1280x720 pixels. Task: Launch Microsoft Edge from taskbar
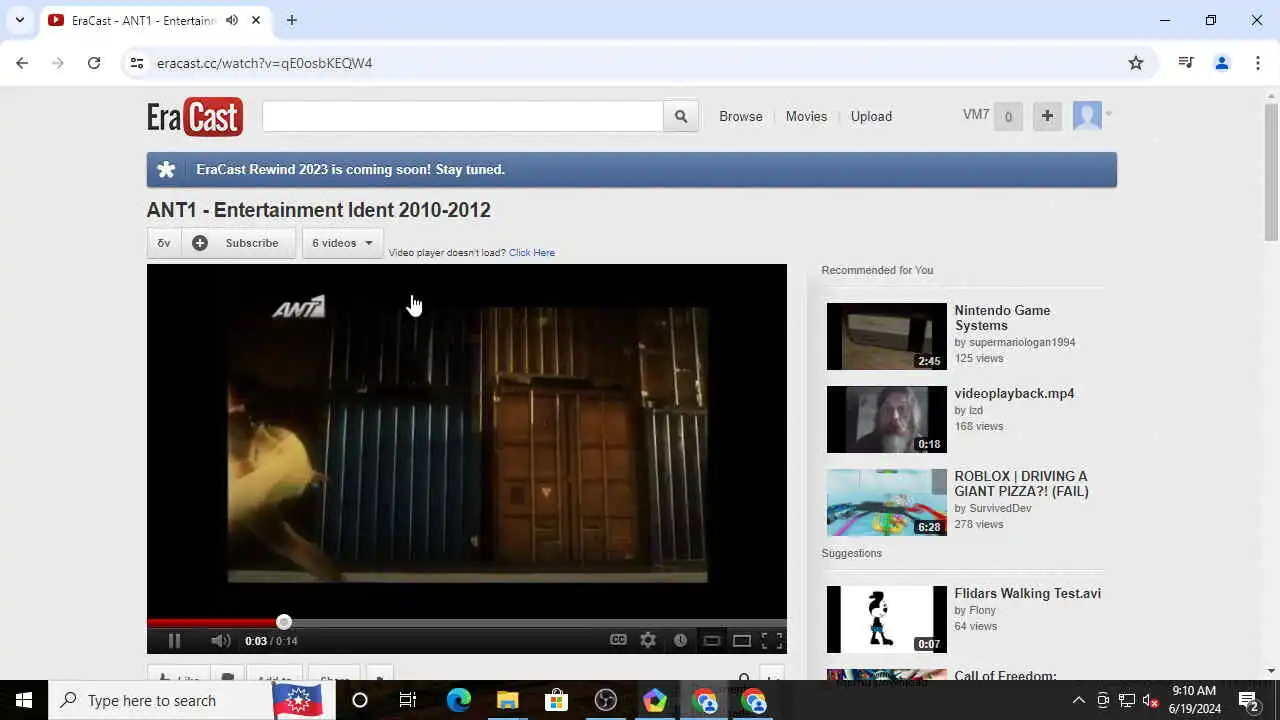[x=458, y=700]
